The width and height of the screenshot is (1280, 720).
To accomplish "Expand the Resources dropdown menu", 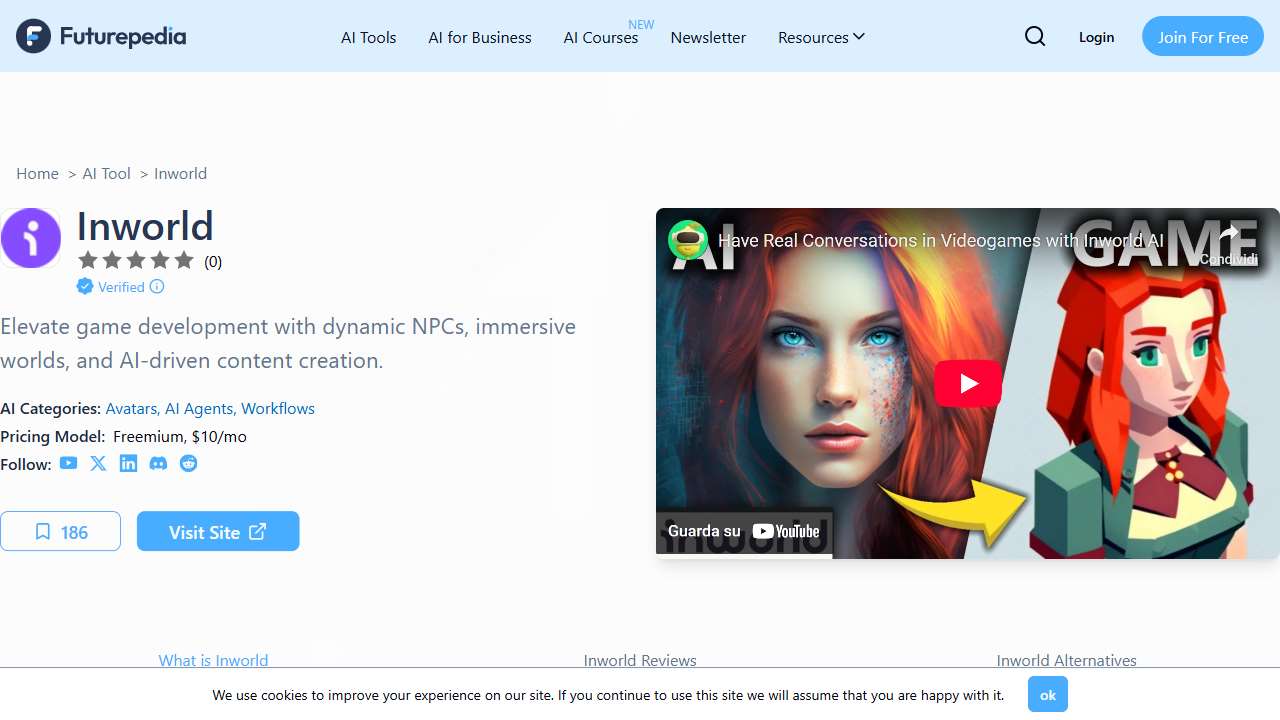I will [821, 37].
